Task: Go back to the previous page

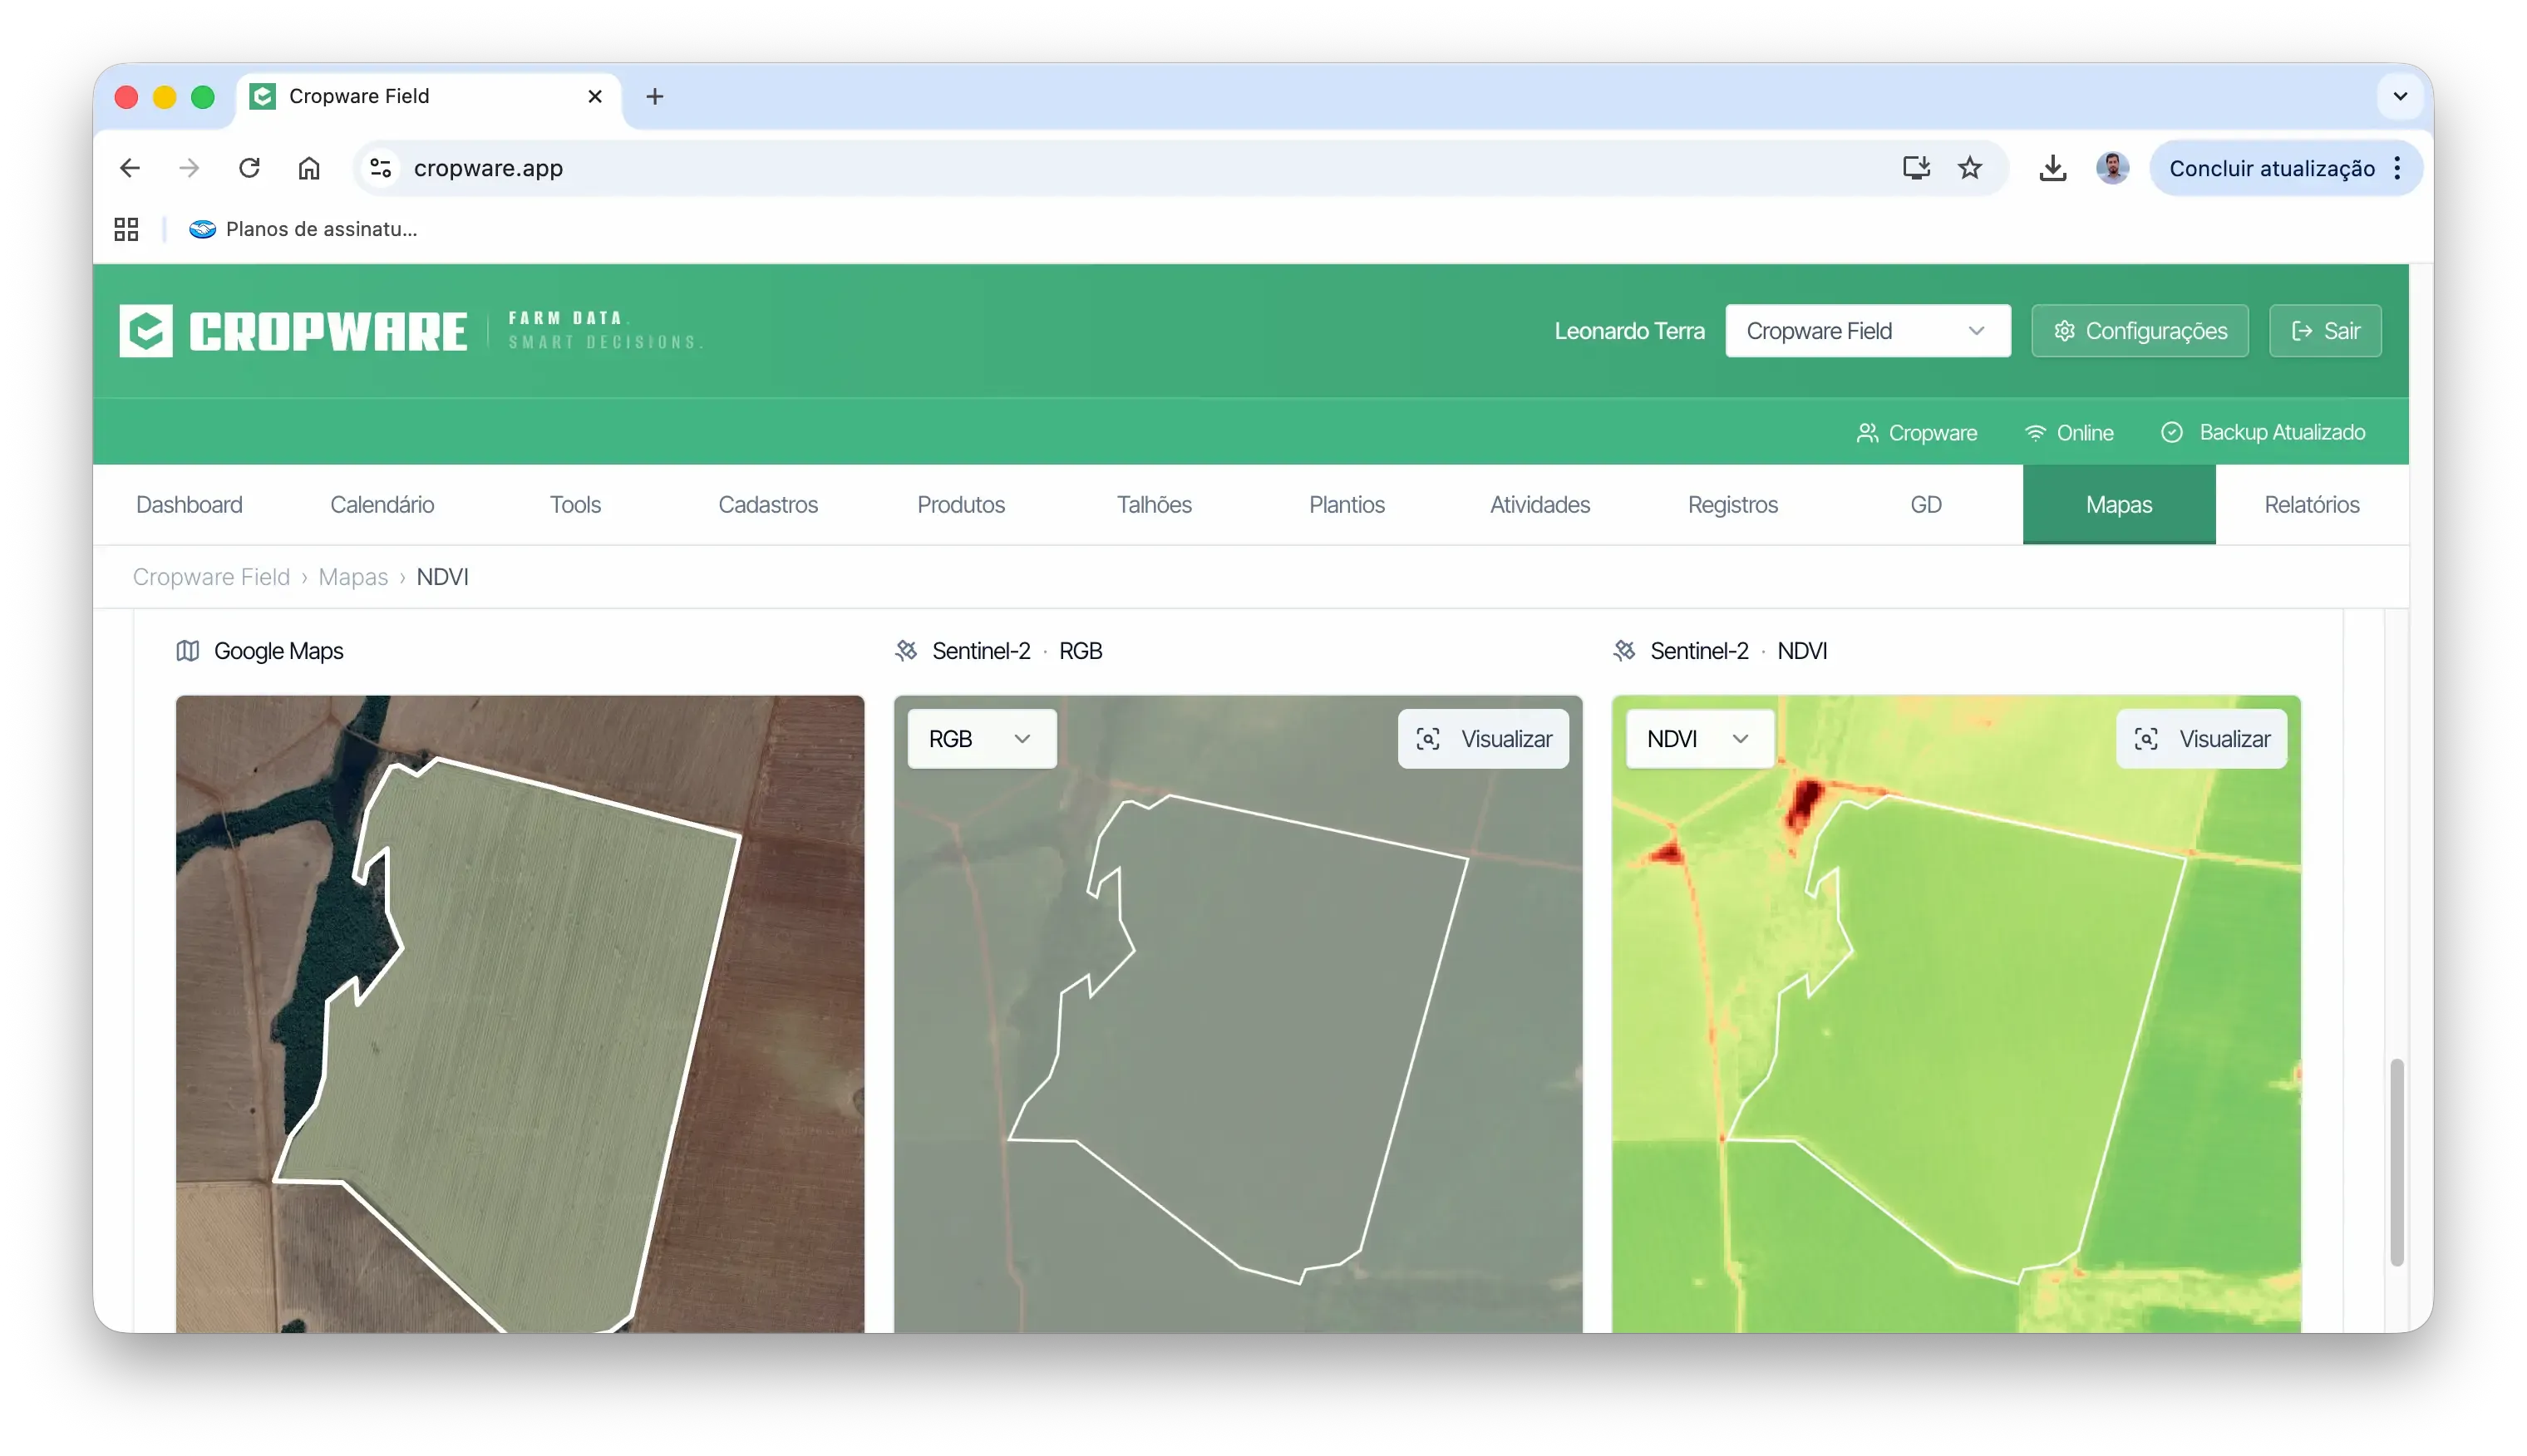Action: click(130, 168)
